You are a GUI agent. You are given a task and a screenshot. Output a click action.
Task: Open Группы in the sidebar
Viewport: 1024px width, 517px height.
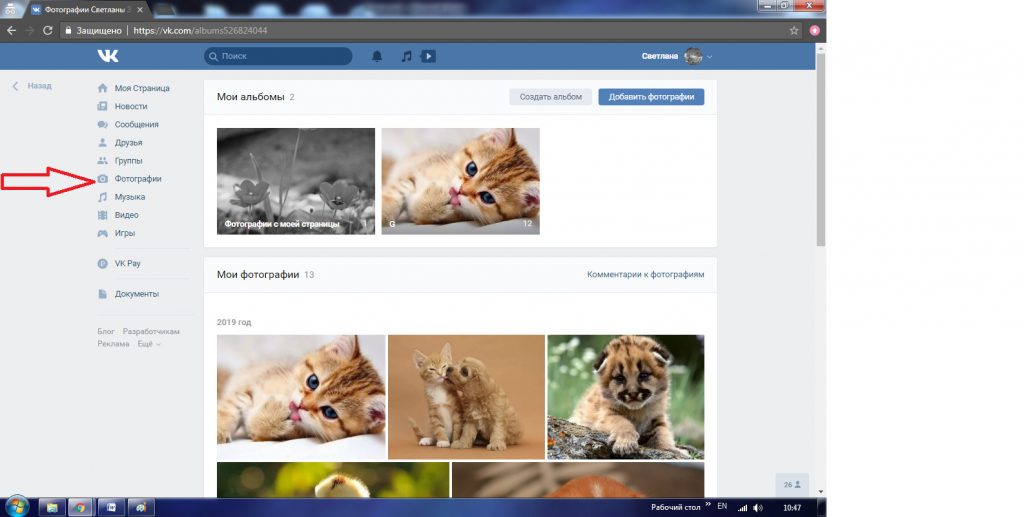[129, 161]
